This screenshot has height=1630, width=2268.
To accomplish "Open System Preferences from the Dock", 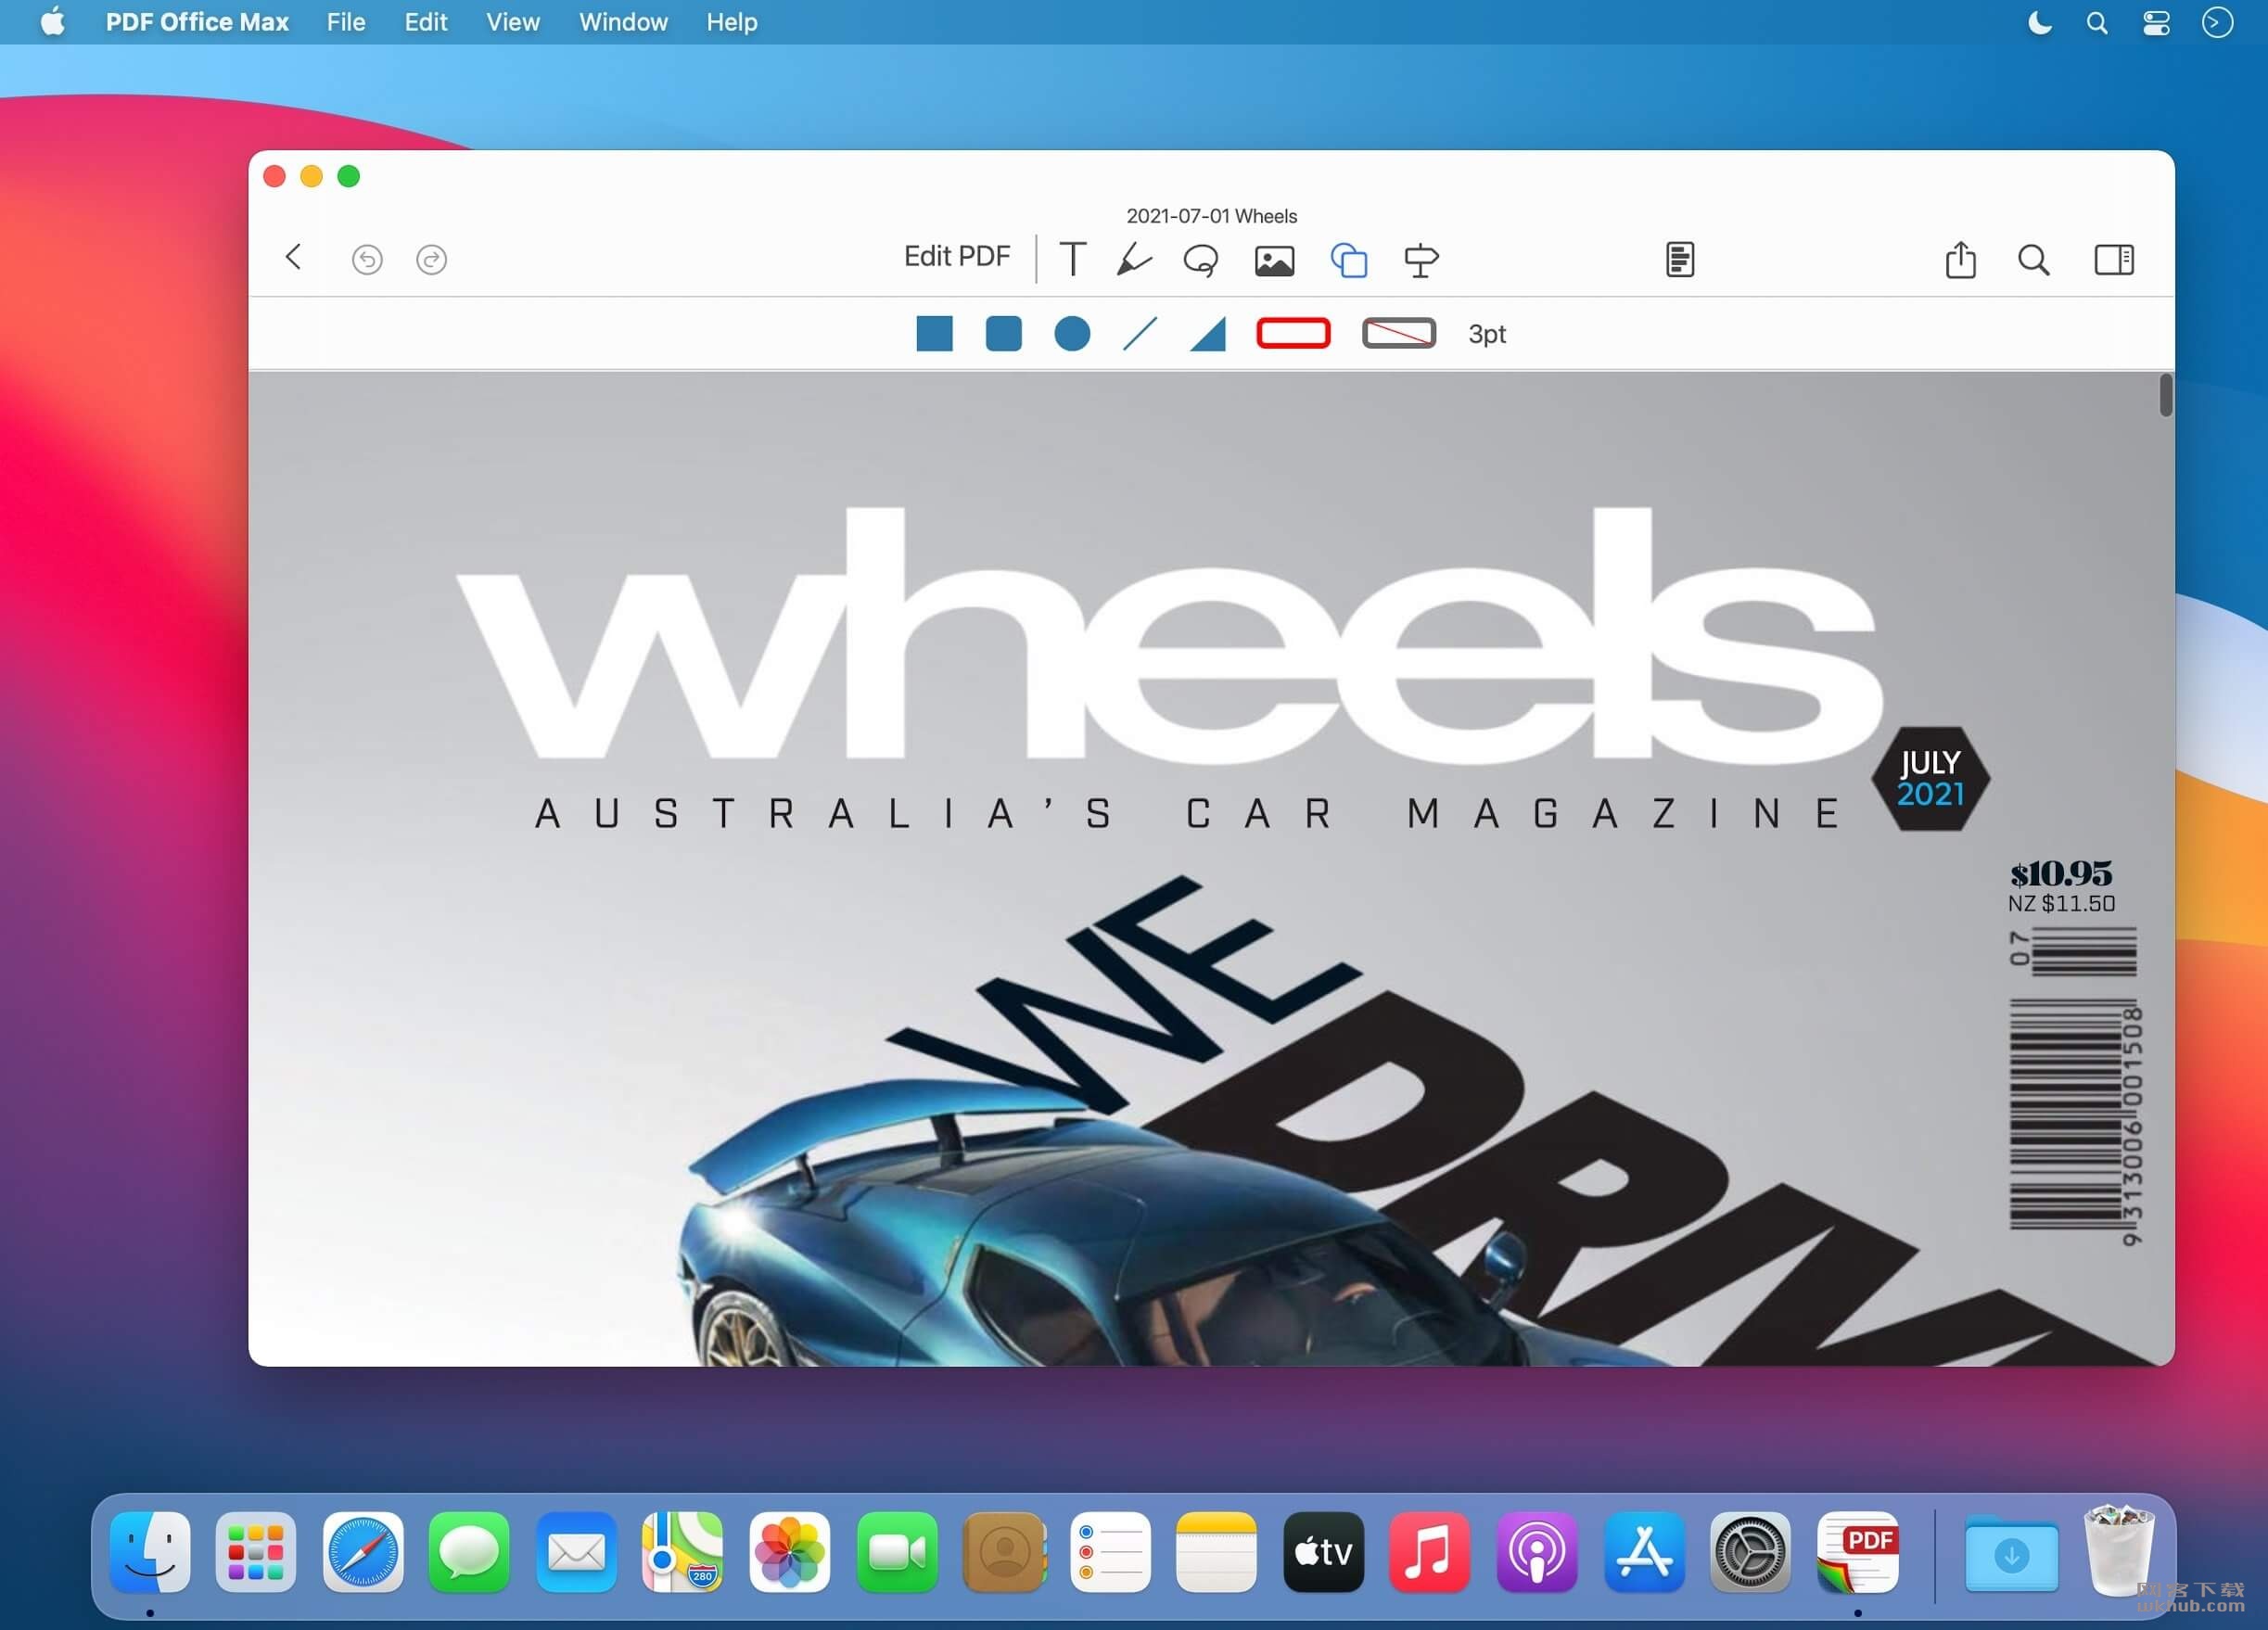I will [x=1750, y=1551].
